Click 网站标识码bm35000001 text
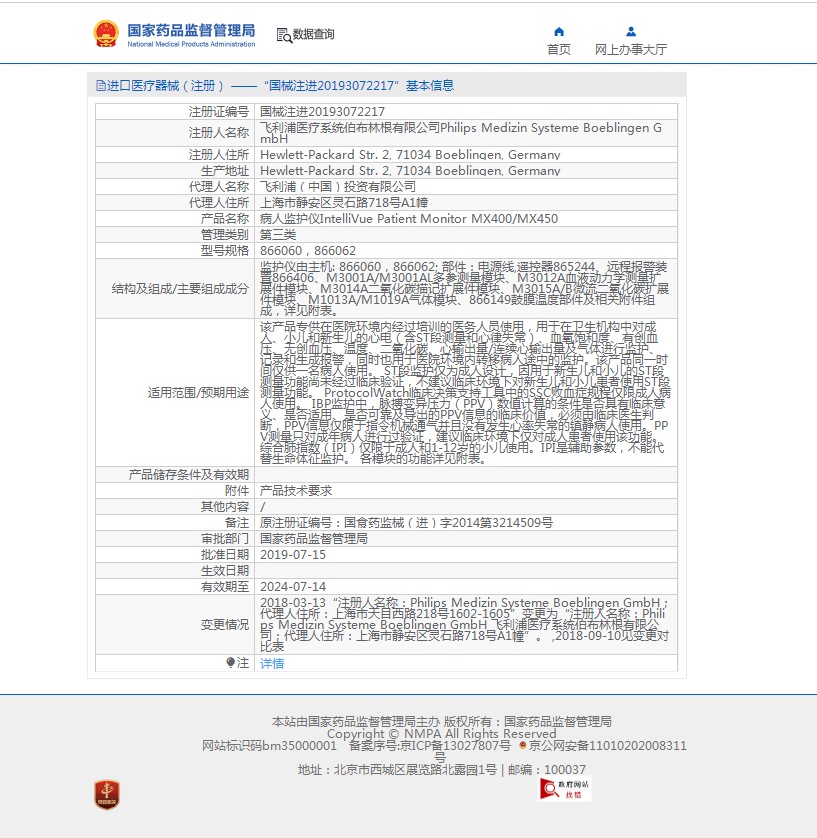 tap(269, 746)
